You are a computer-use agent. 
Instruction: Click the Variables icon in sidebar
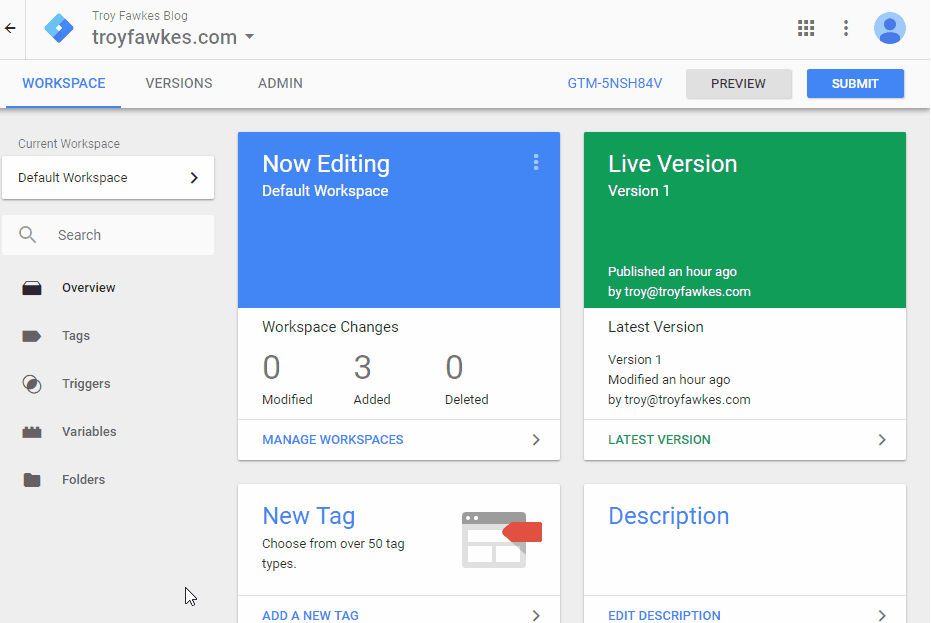[32, 432]
